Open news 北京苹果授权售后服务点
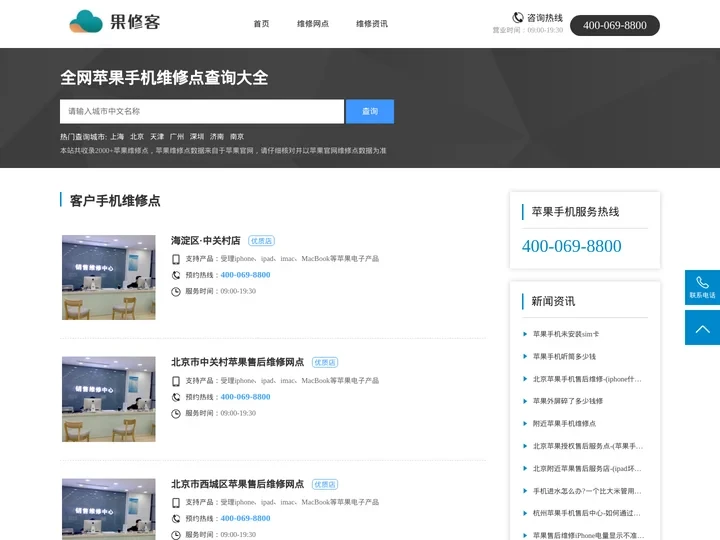 pos(588,446)
